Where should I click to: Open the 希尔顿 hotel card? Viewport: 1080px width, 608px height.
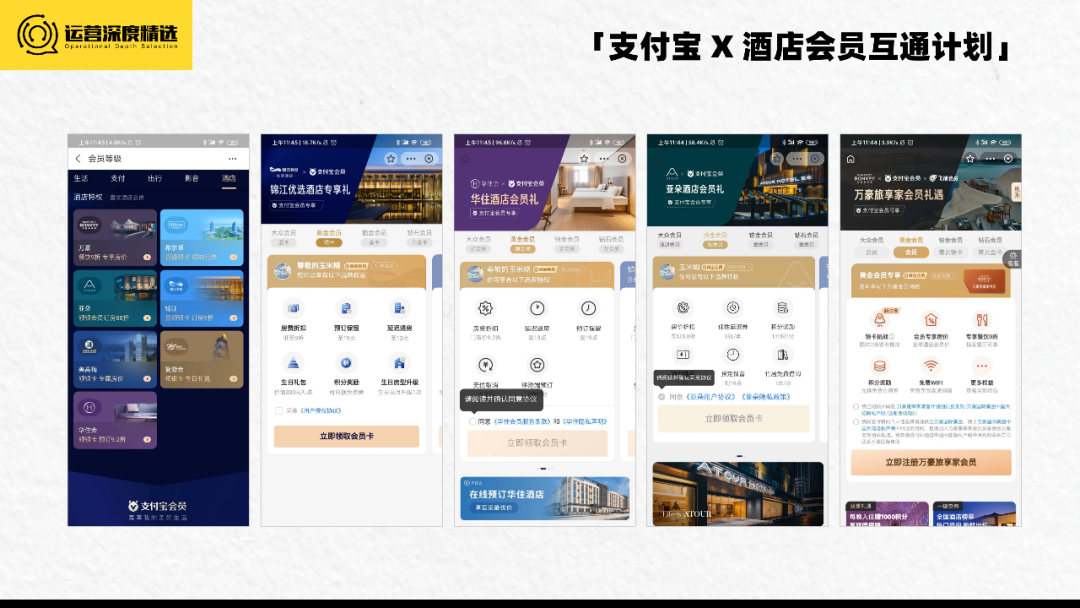click(x=202, y=237)
